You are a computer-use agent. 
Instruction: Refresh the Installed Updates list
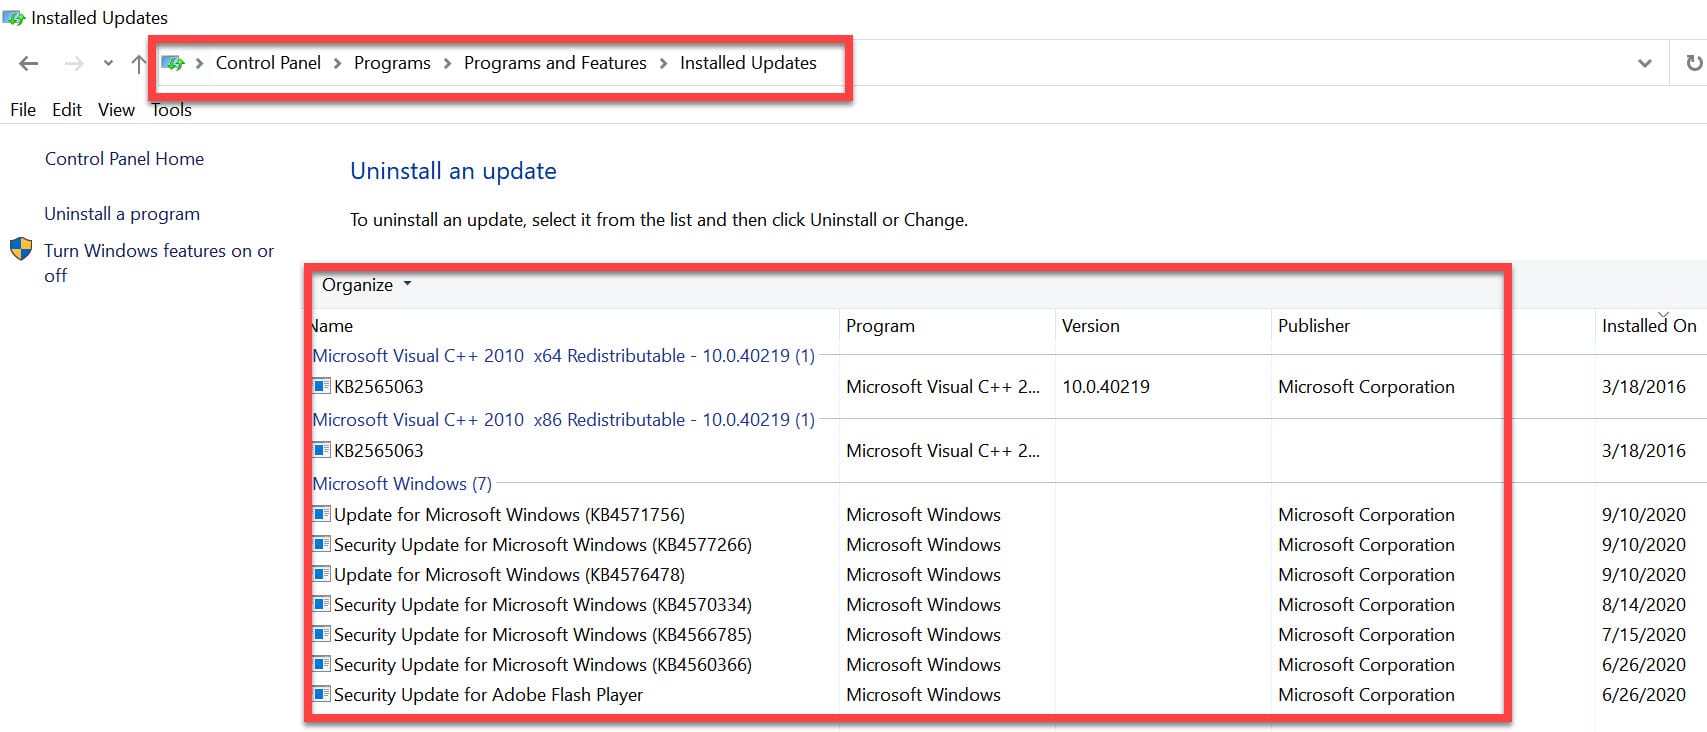[x=1694, y=63]
